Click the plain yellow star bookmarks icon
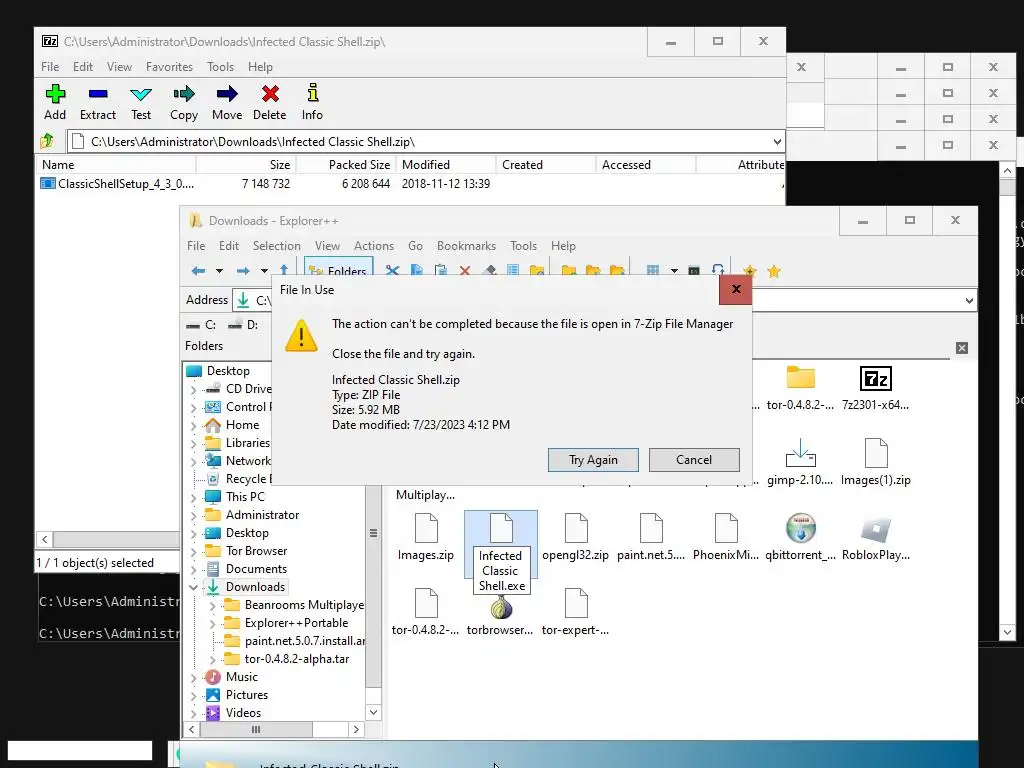1024x768 pixels. click(774, 271)
